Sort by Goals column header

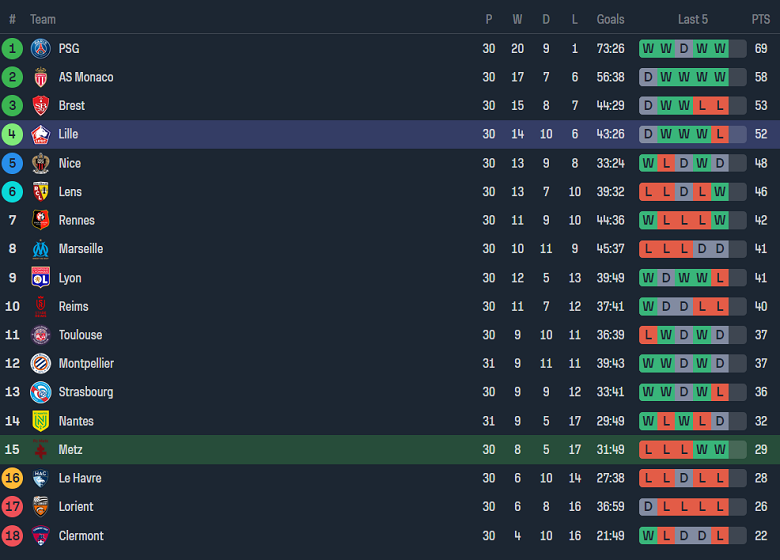point(610,19)
